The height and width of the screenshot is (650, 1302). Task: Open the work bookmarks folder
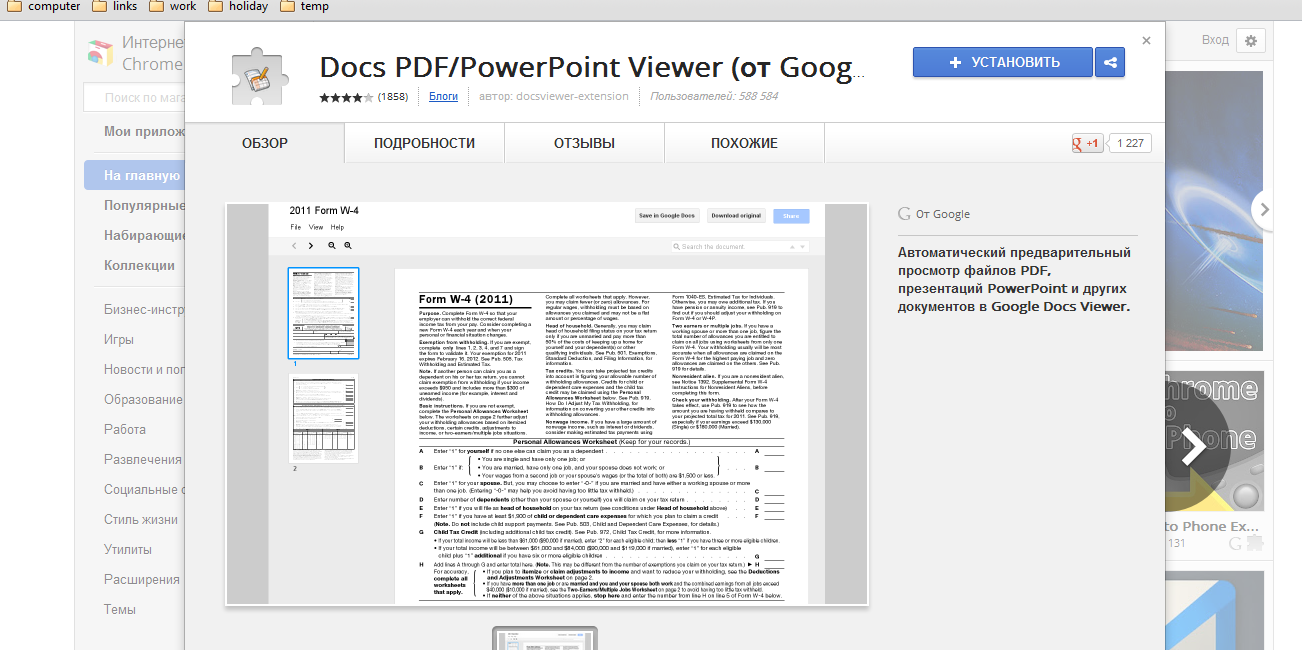[173, 6]
